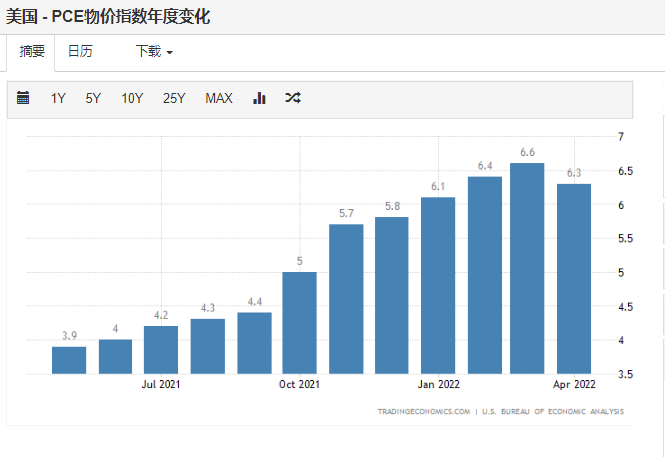This screenshot has height=457, width=665.
Task: Click the y-axis value 4.5
Action: click(625, 307)
